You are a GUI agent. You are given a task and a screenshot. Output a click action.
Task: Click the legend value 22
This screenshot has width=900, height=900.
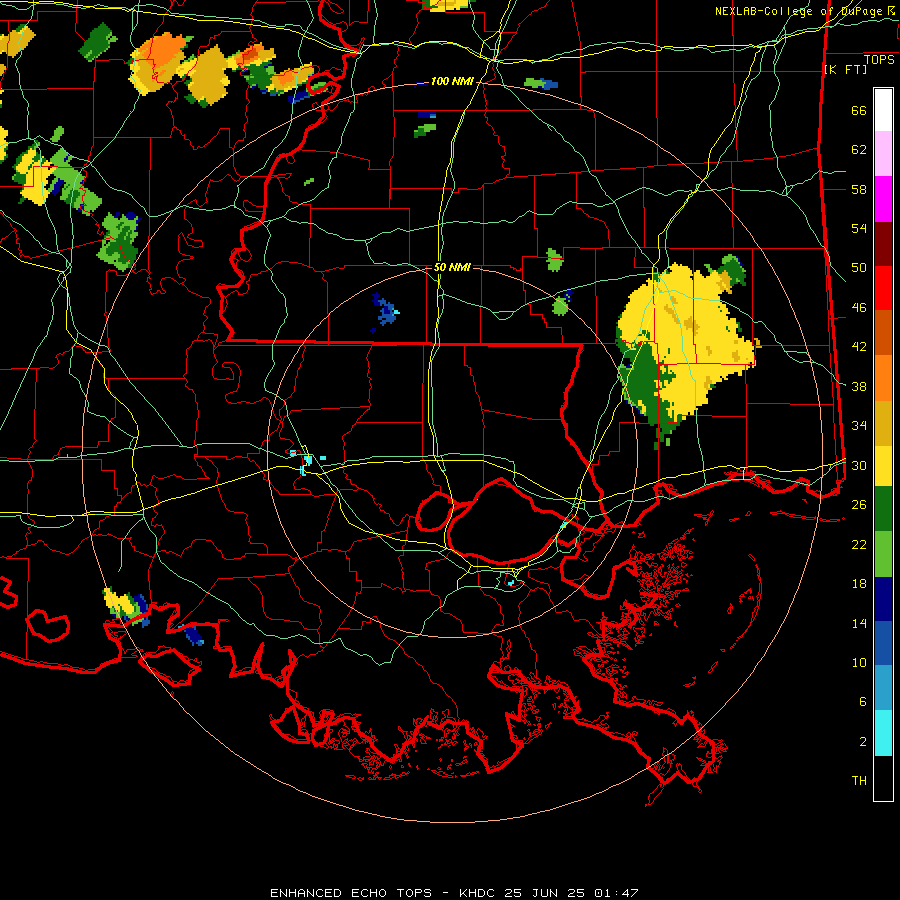tap(859, 544)
